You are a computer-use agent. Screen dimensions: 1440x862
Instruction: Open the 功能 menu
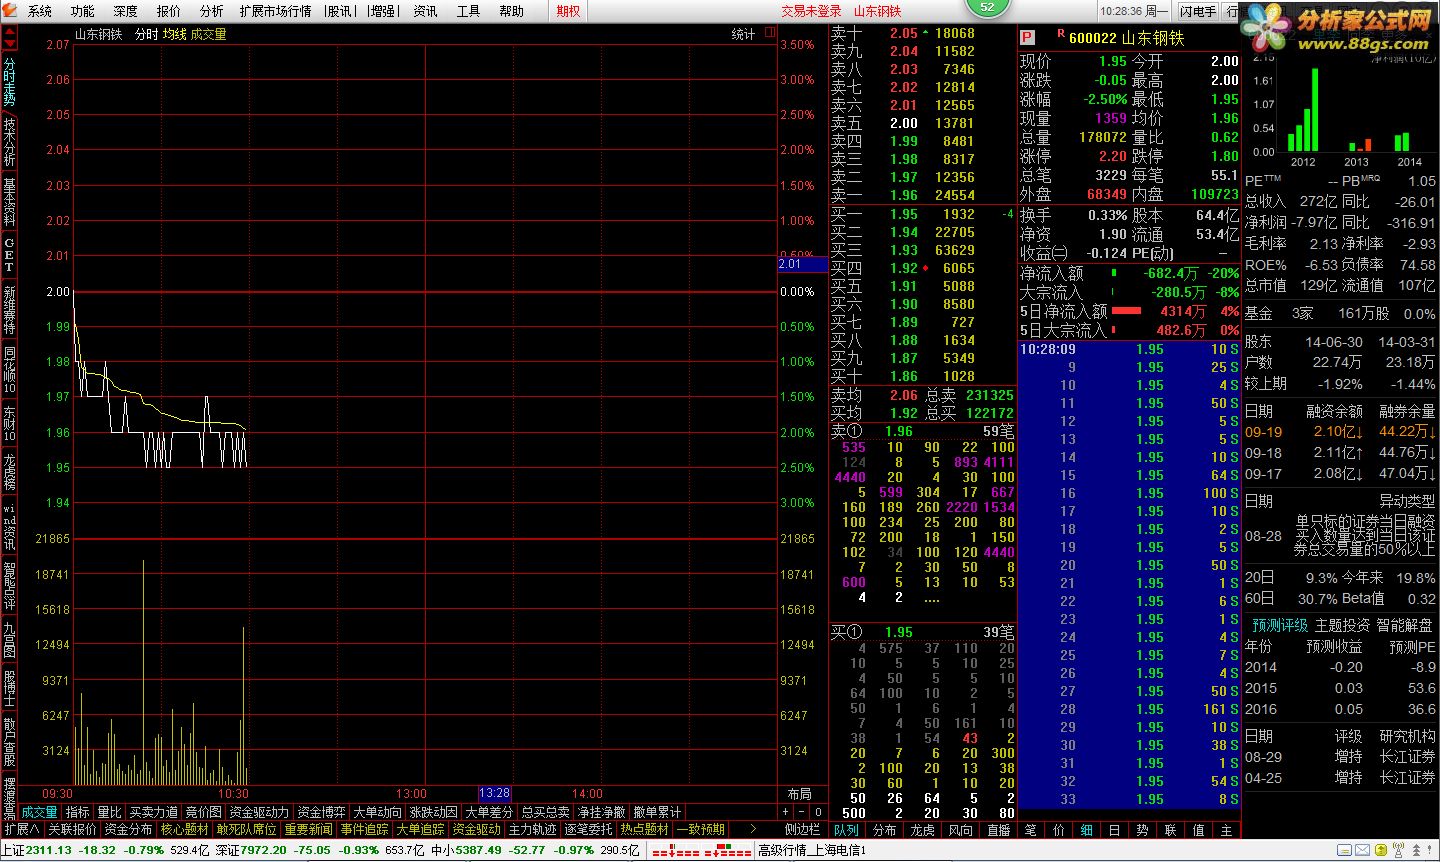(83, 11)
